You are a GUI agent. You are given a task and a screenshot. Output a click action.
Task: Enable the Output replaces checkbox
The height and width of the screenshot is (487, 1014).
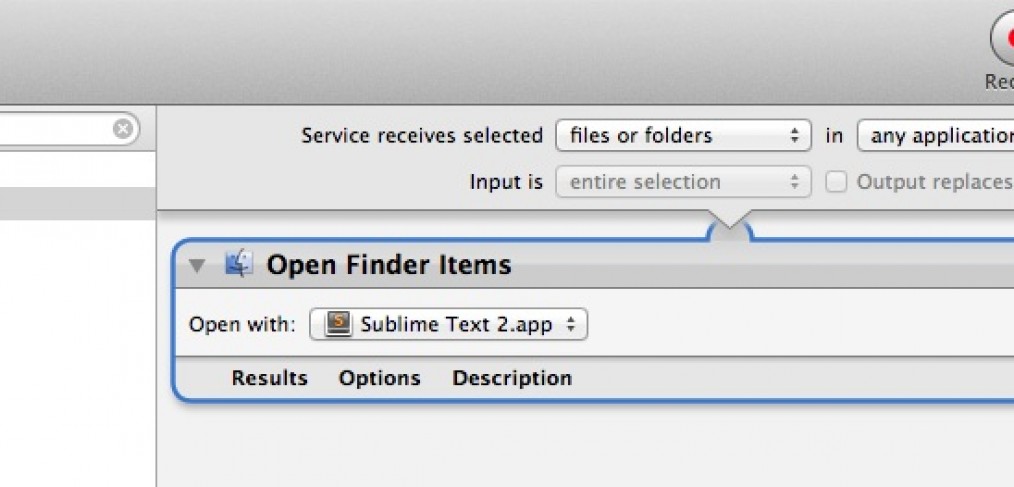tap(836, 182)
